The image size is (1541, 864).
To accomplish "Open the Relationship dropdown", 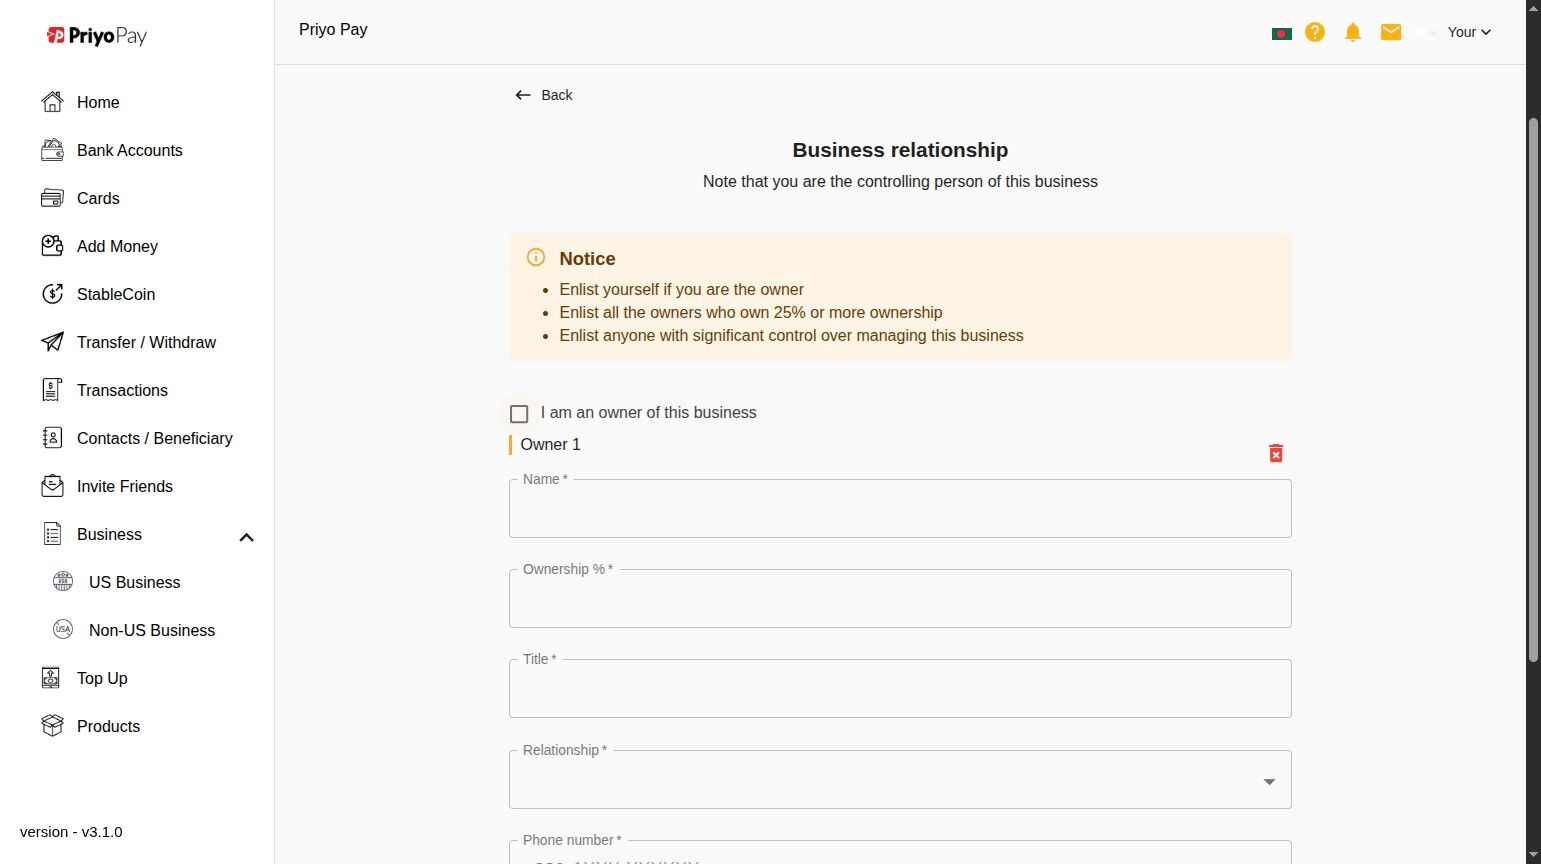I will tap(900, 780).
